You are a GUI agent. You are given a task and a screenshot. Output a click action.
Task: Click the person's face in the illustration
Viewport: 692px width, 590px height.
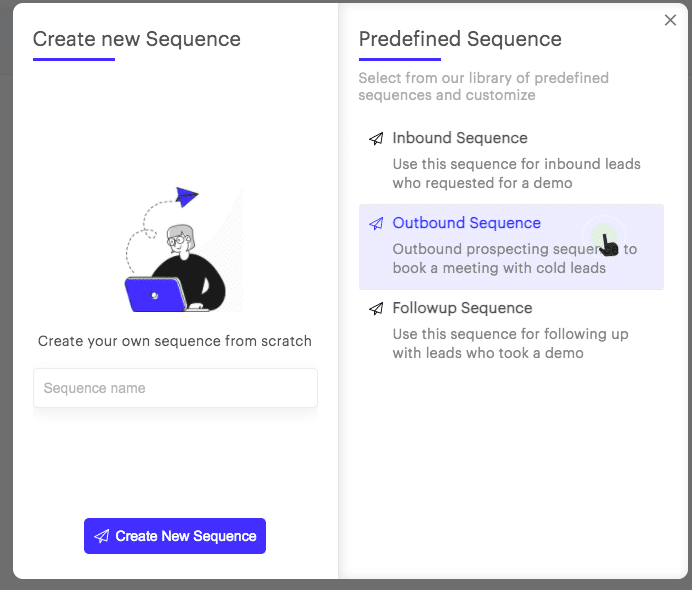pyautogui.click(x=180, y=240)
